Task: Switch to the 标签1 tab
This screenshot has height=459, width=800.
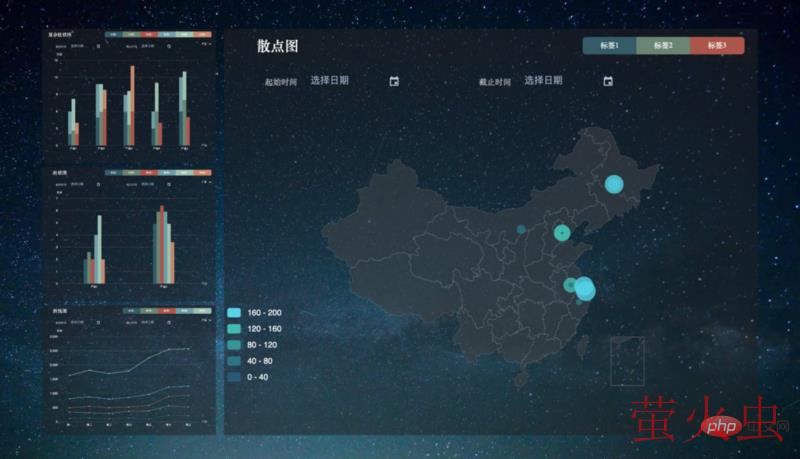Action: coord(609,45)
